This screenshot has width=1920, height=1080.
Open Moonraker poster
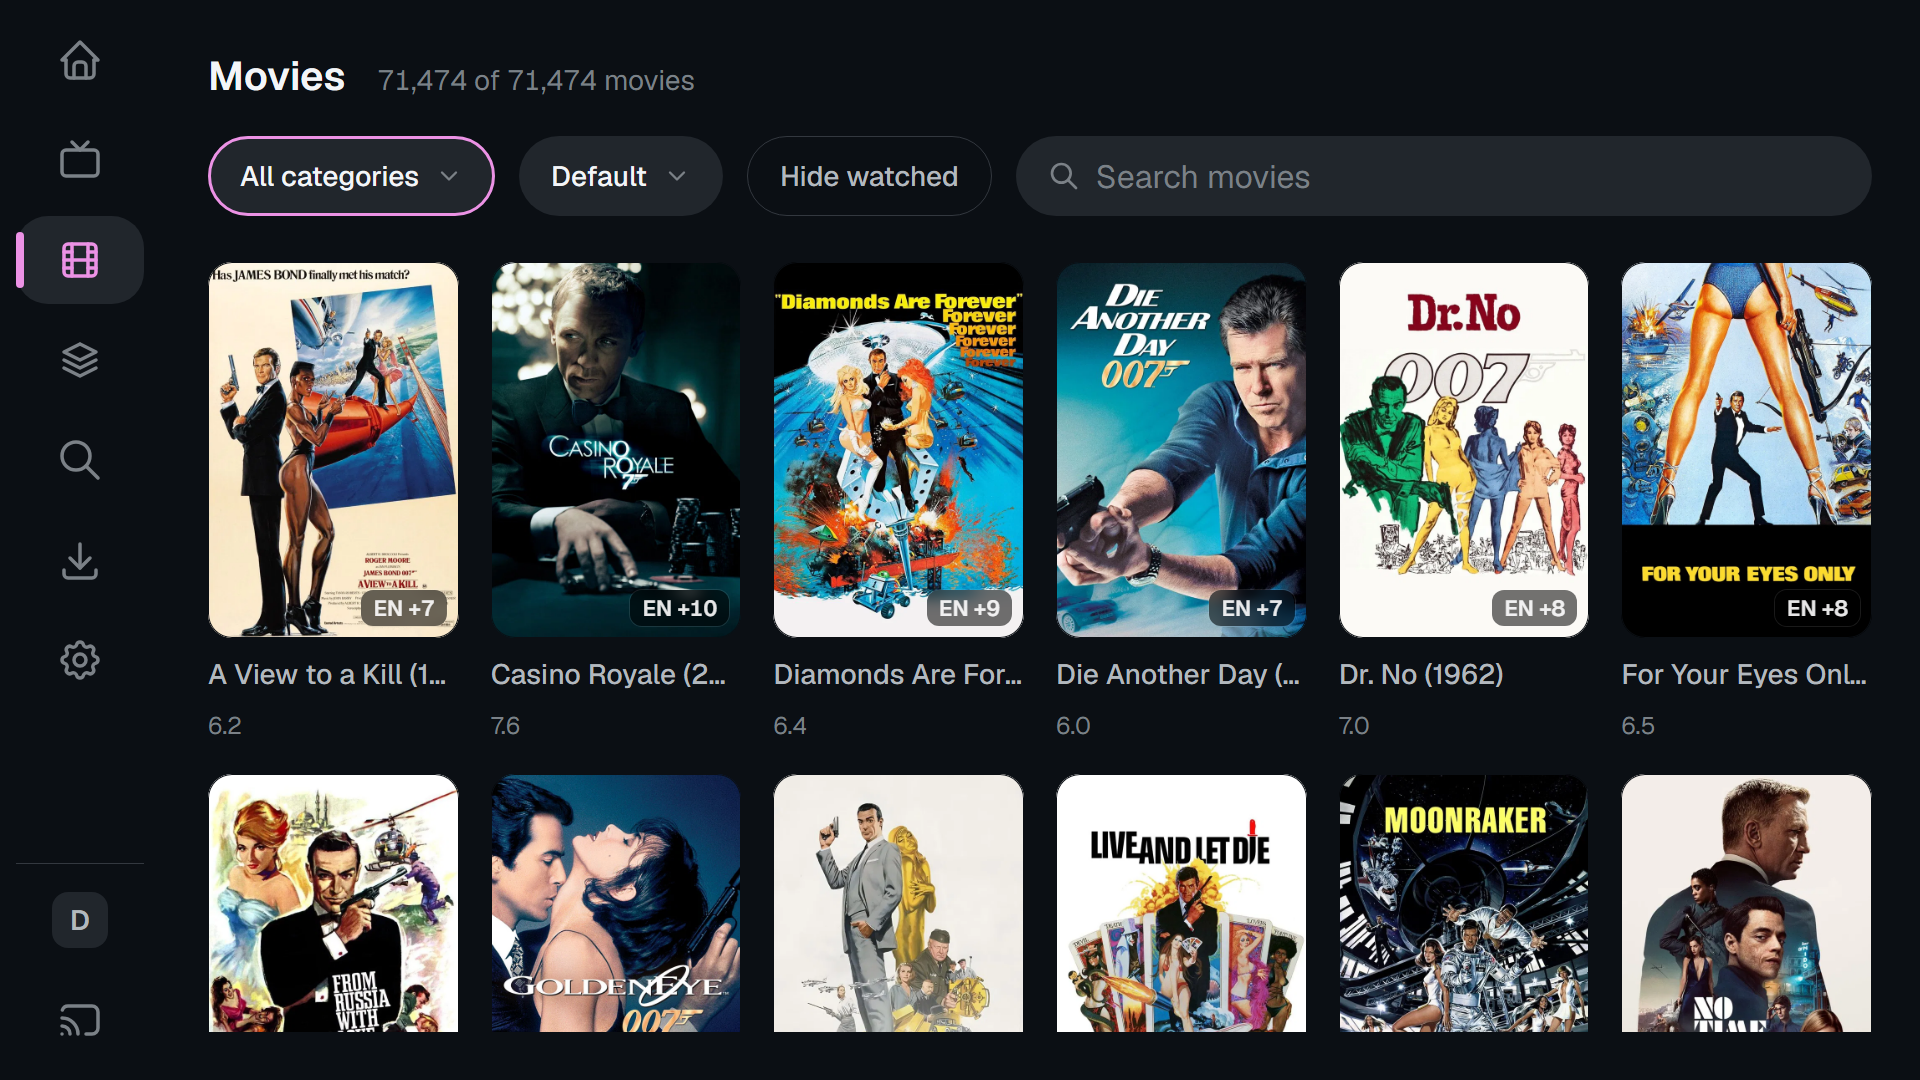click(x=1464, y=903)
